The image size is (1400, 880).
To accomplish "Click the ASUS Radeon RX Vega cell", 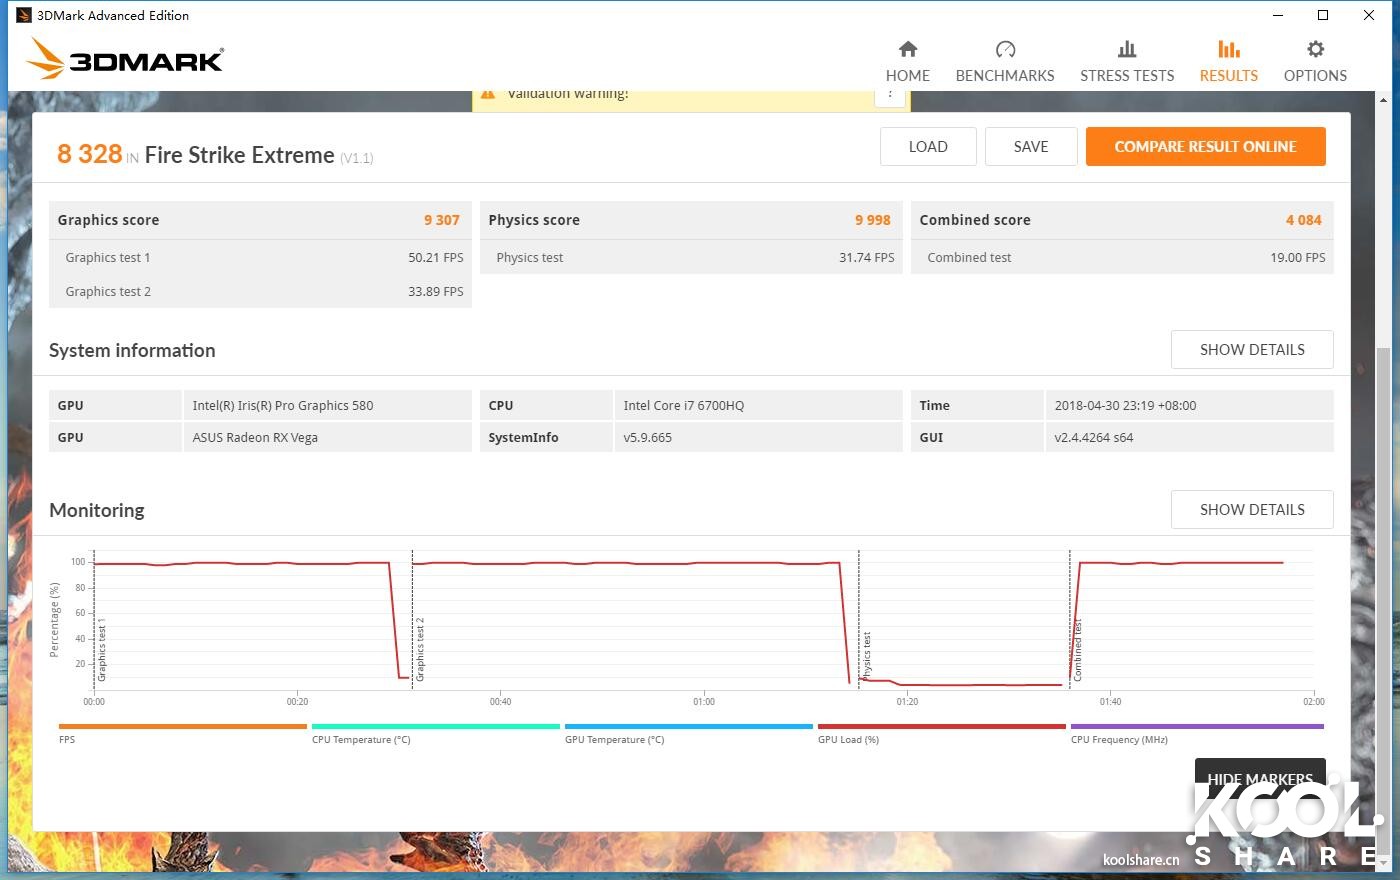I will tap(327, 437).
